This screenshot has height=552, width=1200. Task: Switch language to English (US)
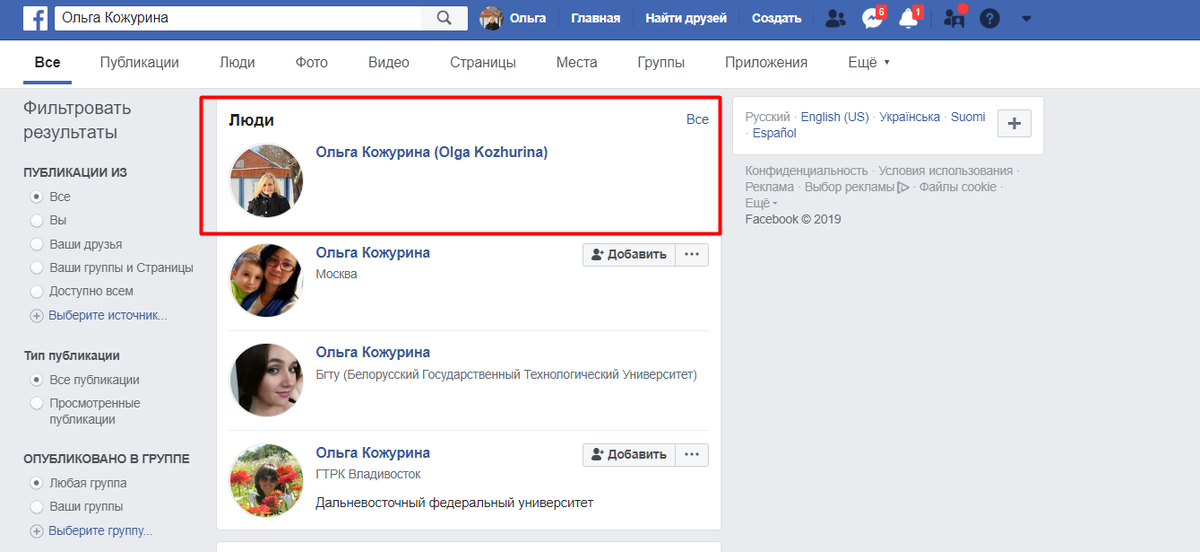pyautogui.click(x=835, y=117)
